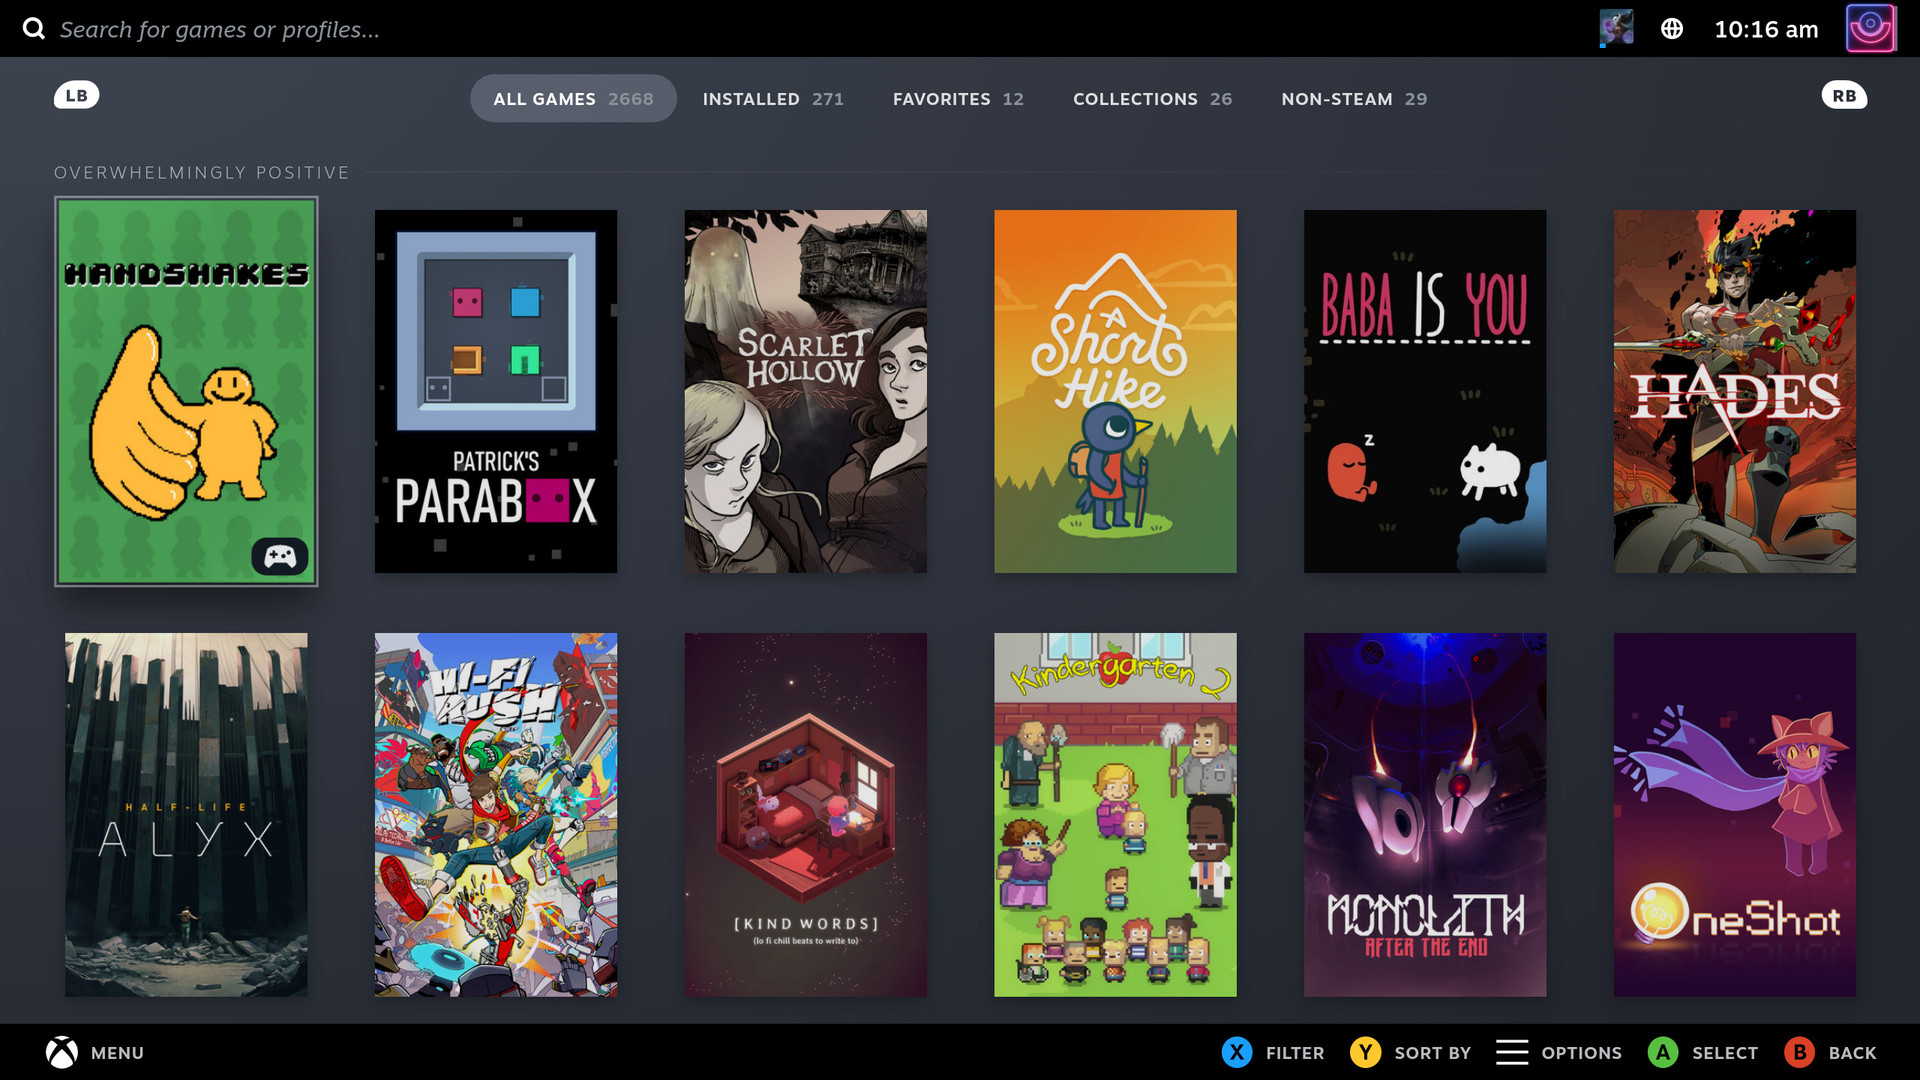The width and height of the screenshot is (1920, 1080).
Task: Open the globe network icon
Action: (x=1672, y=29)
